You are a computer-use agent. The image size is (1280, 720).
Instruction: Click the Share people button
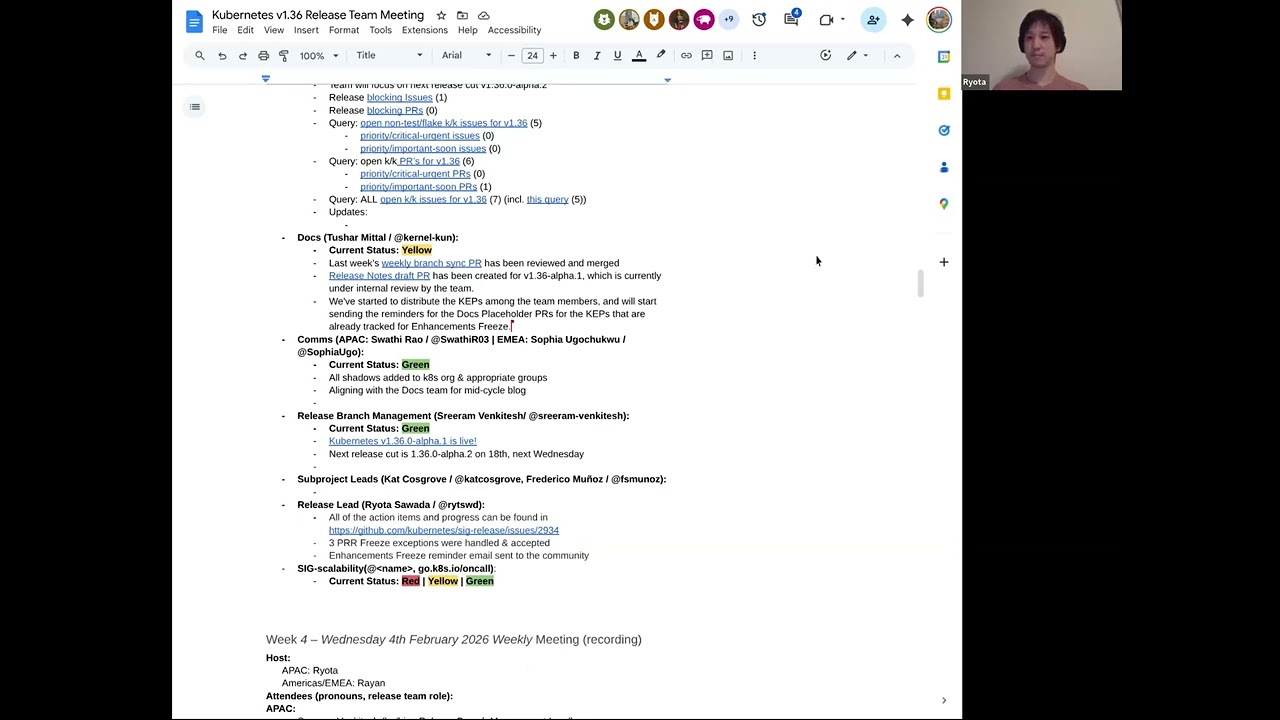click(873, 19)
